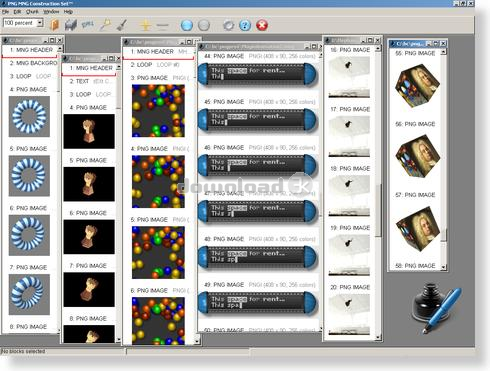Select the 2: TEXT chunk row

tap(89, 81)
